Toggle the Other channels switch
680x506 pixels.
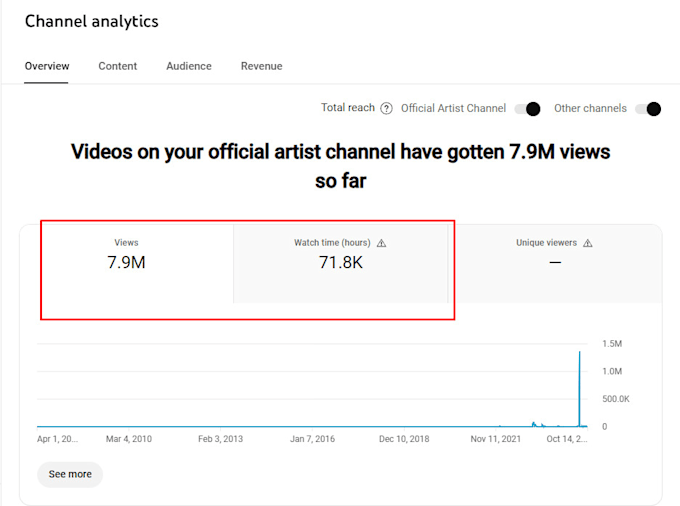click(648, 109)
